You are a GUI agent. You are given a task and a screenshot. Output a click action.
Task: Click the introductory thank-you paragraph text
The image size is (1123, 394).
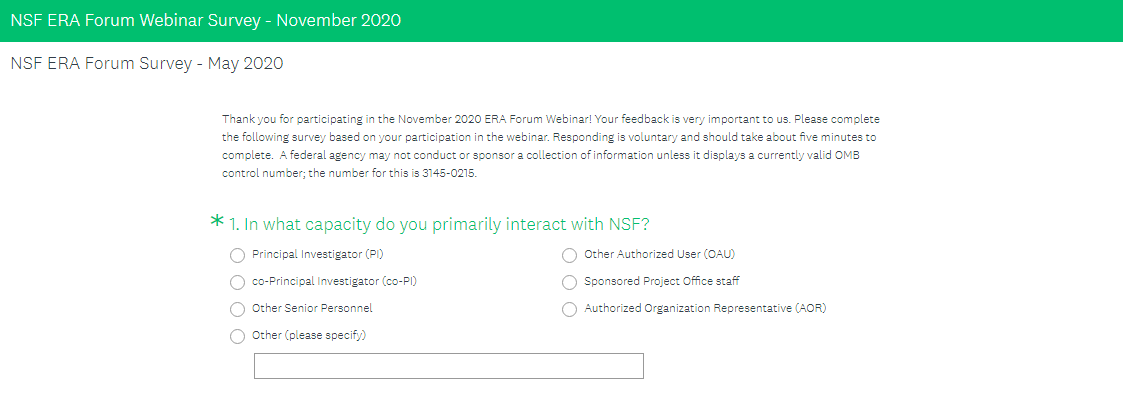[x=551, y=146]
